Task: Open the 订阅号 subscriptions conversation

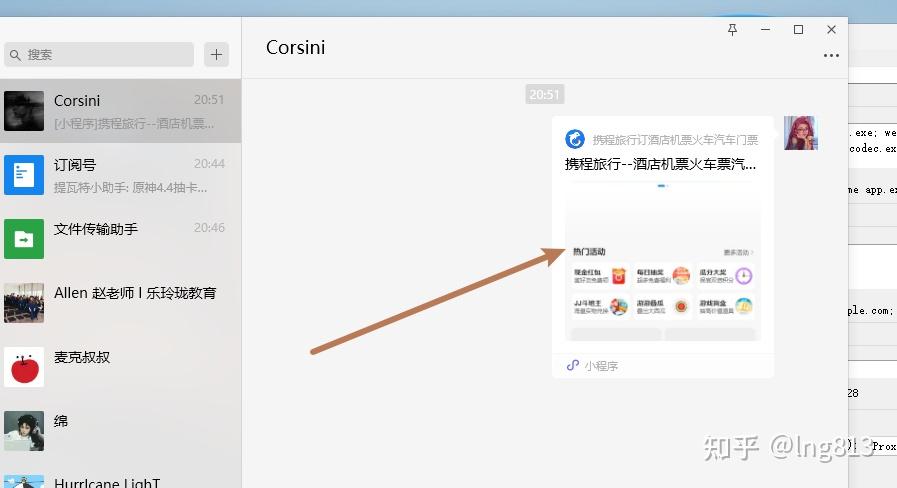Action: (121, 175)
